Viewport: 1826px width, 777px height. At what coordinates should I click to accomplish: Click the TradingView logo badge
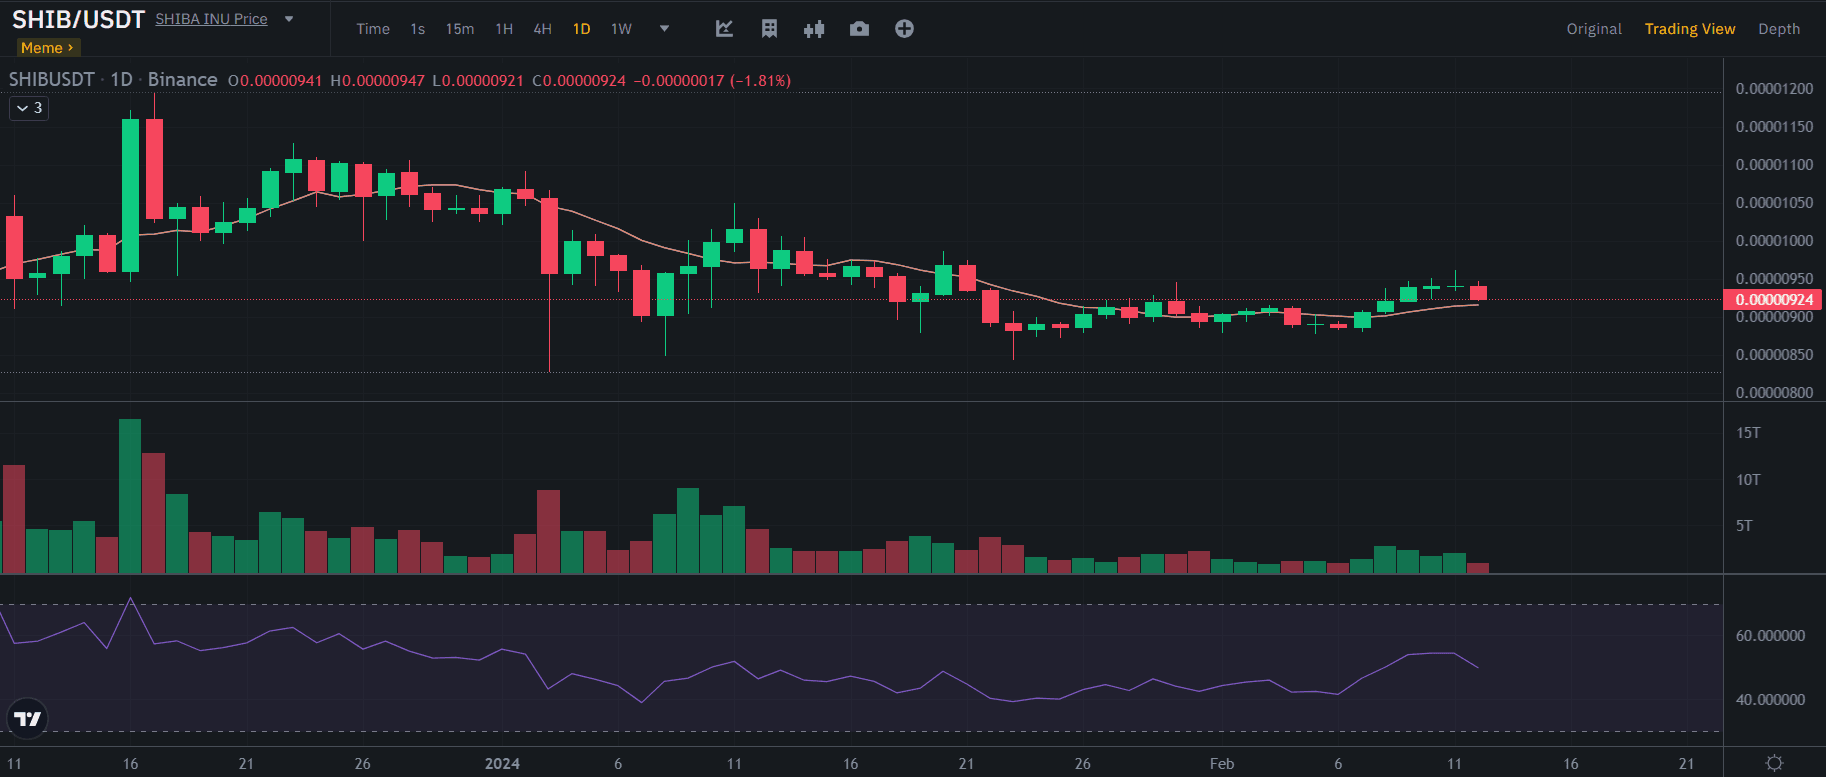coord(27,718)
